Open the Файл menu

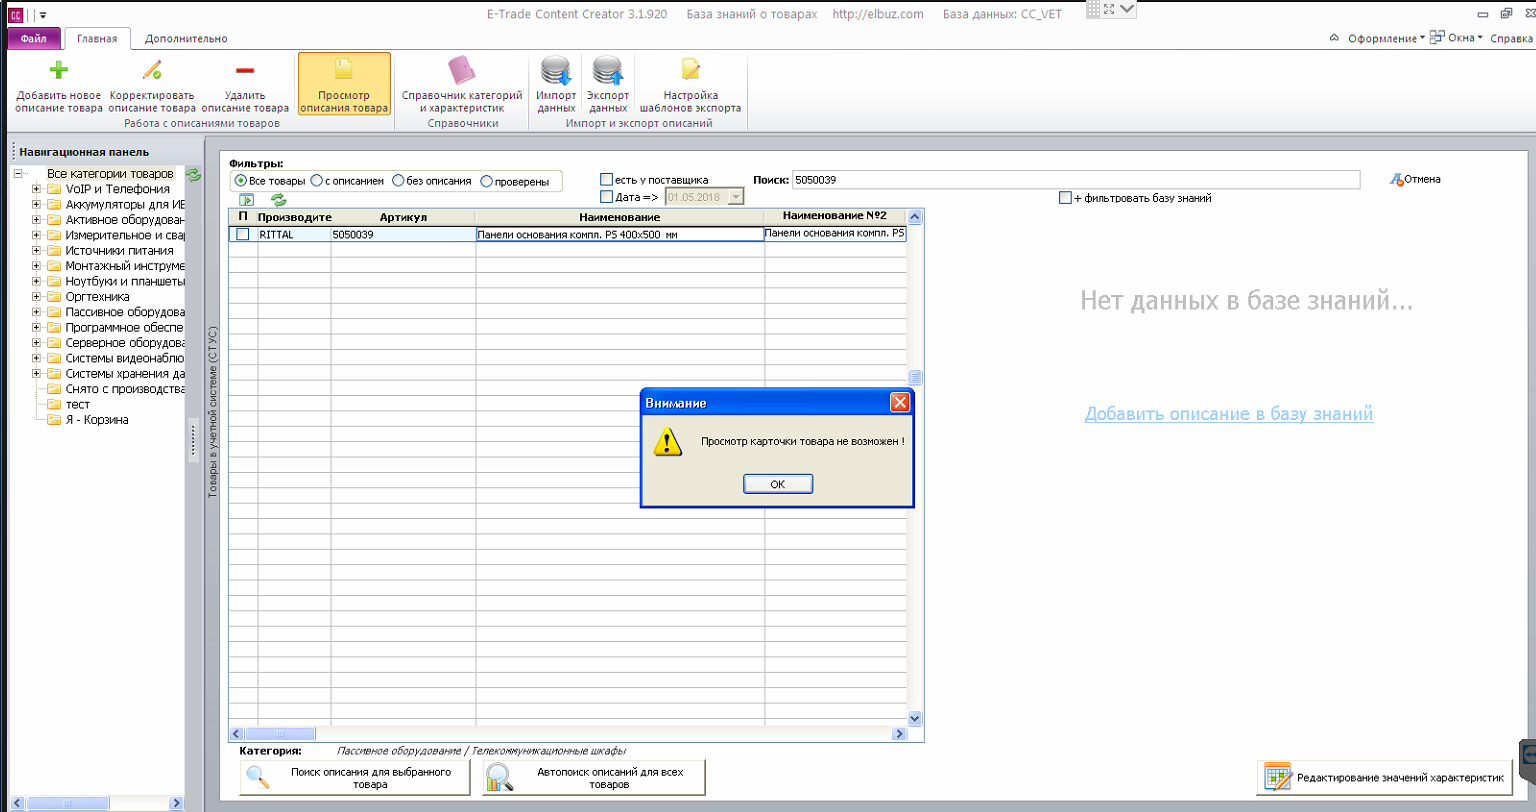coord(33,38)
